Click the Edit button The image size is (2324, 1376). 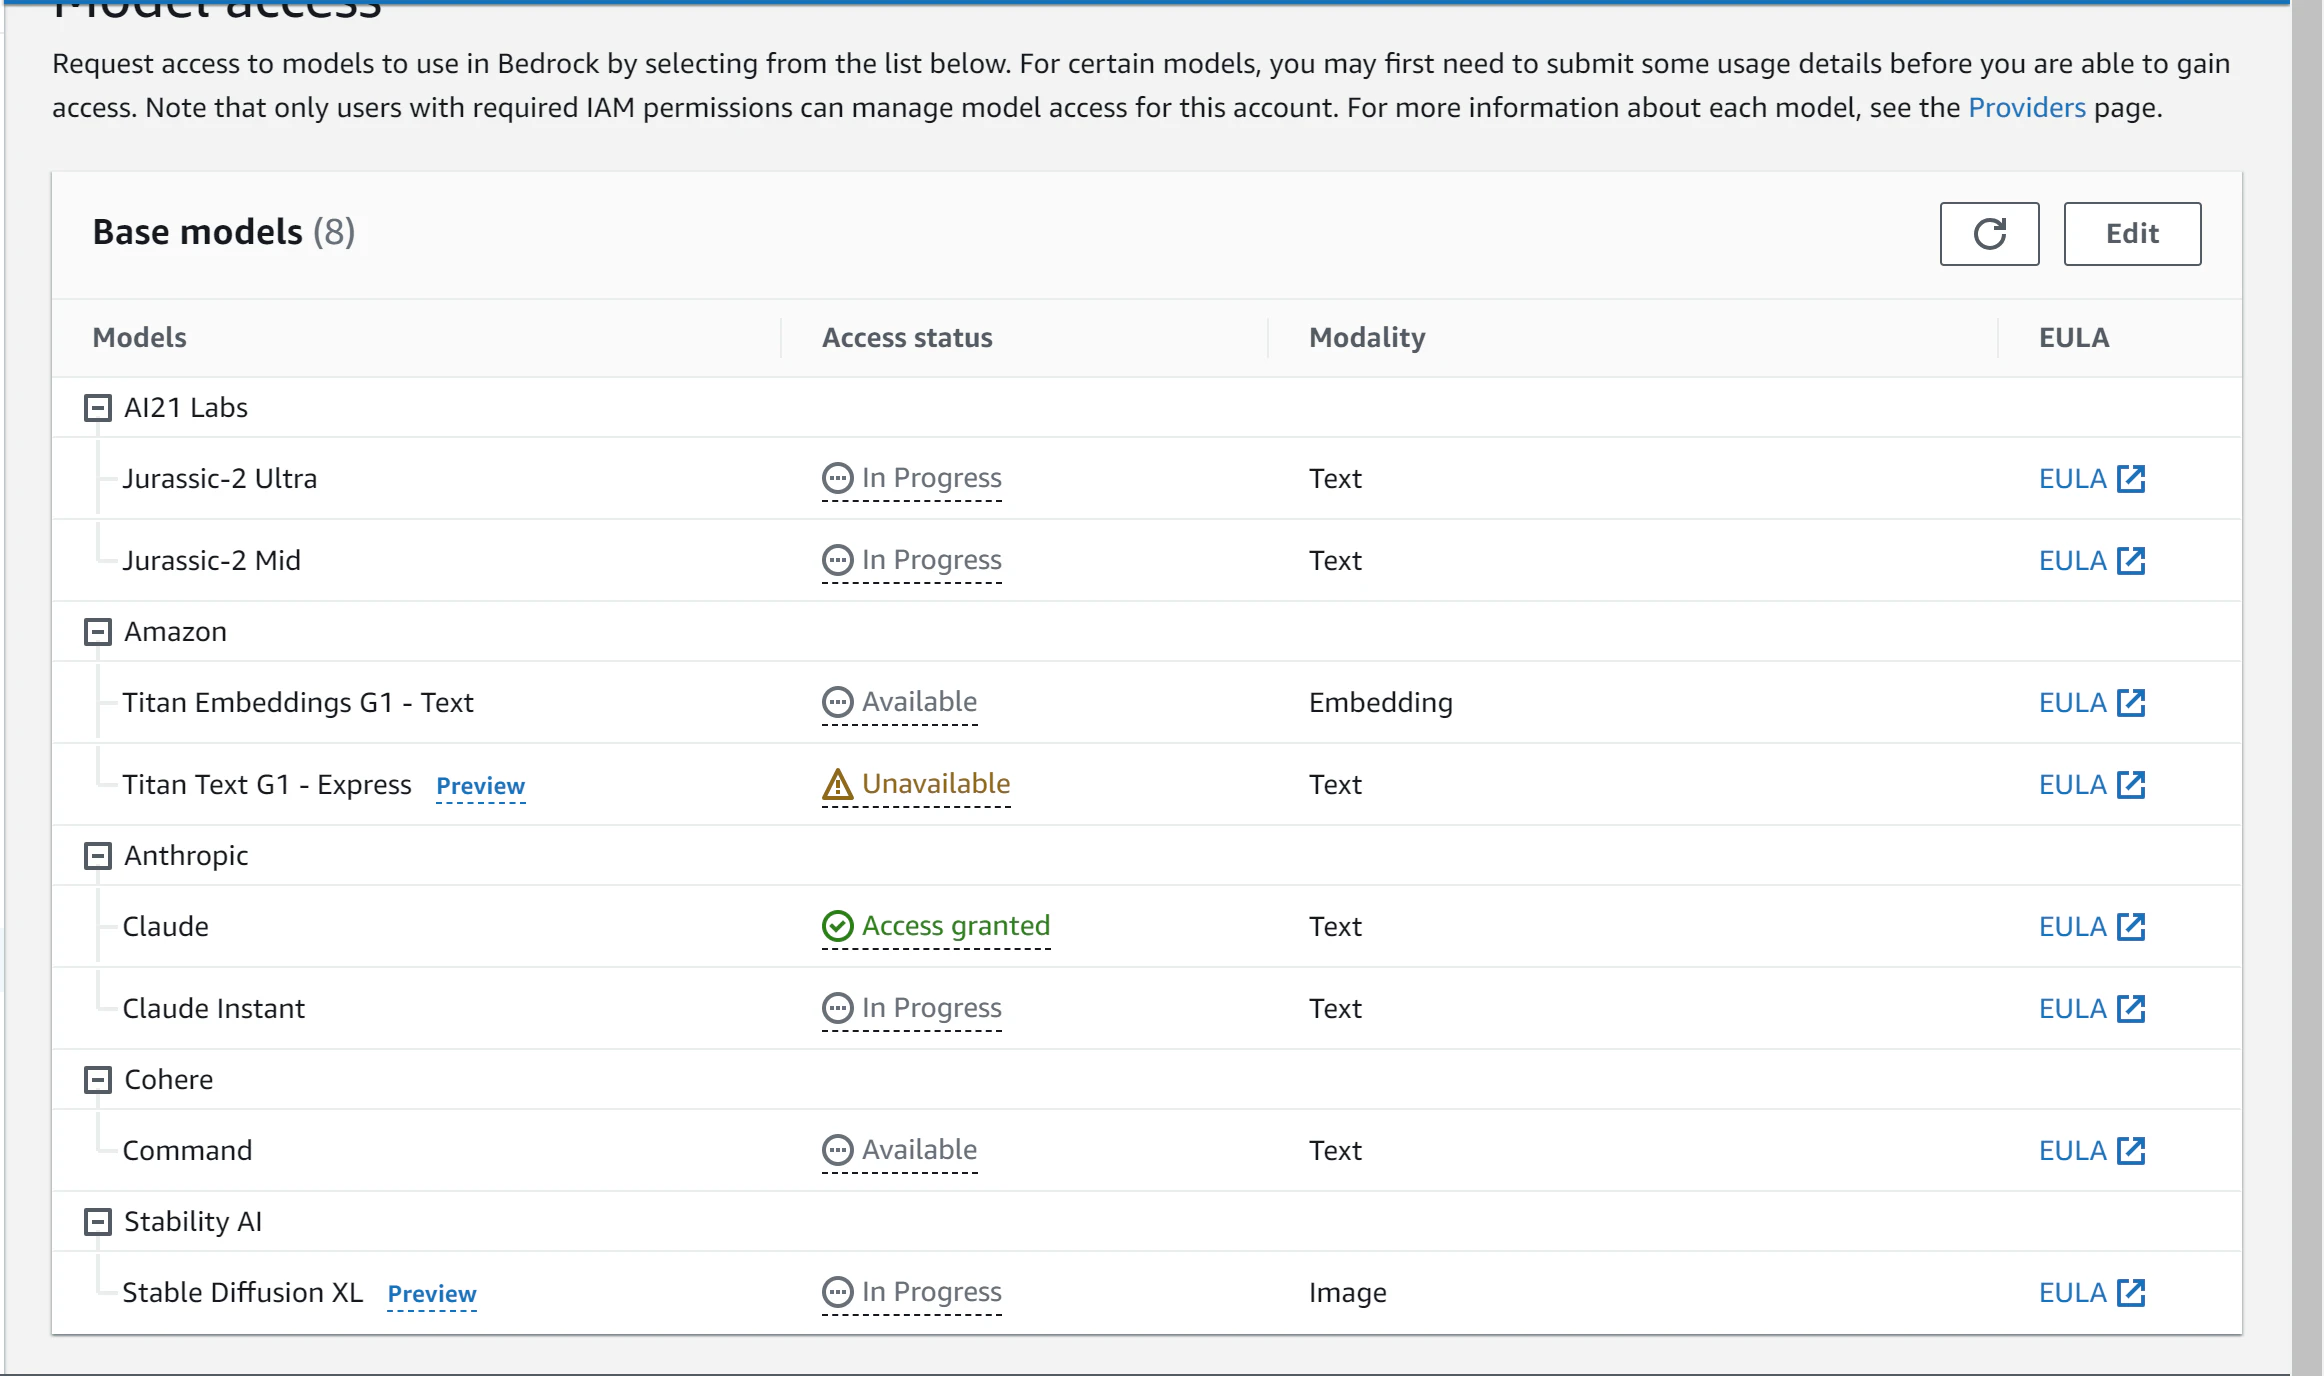click(2131, 234)
